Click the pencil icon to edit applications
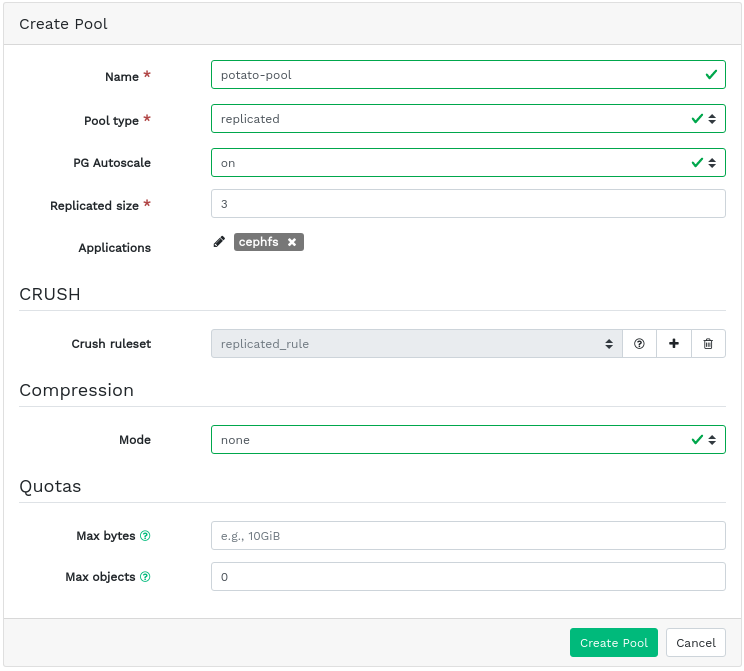 pyautogui.click(x=219, y=242)
